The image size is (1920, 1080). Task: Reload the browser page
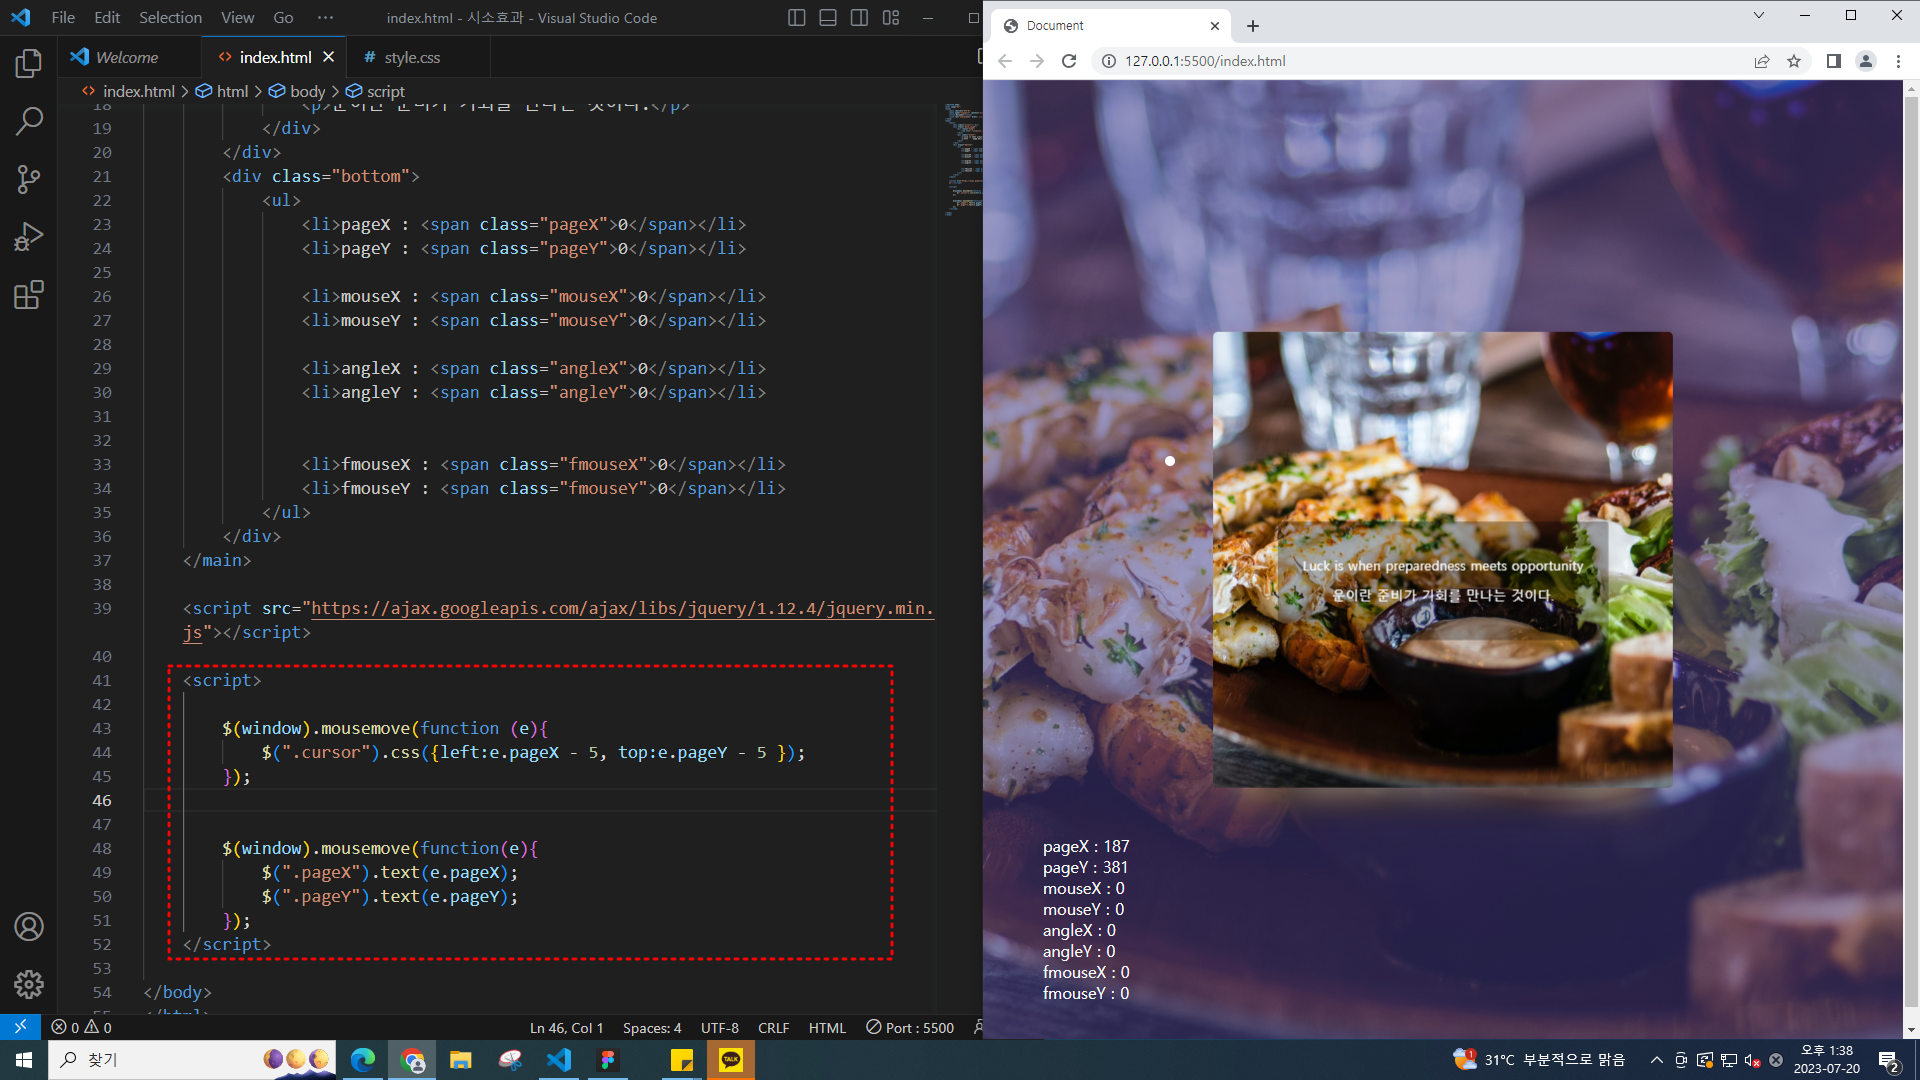1069,61
